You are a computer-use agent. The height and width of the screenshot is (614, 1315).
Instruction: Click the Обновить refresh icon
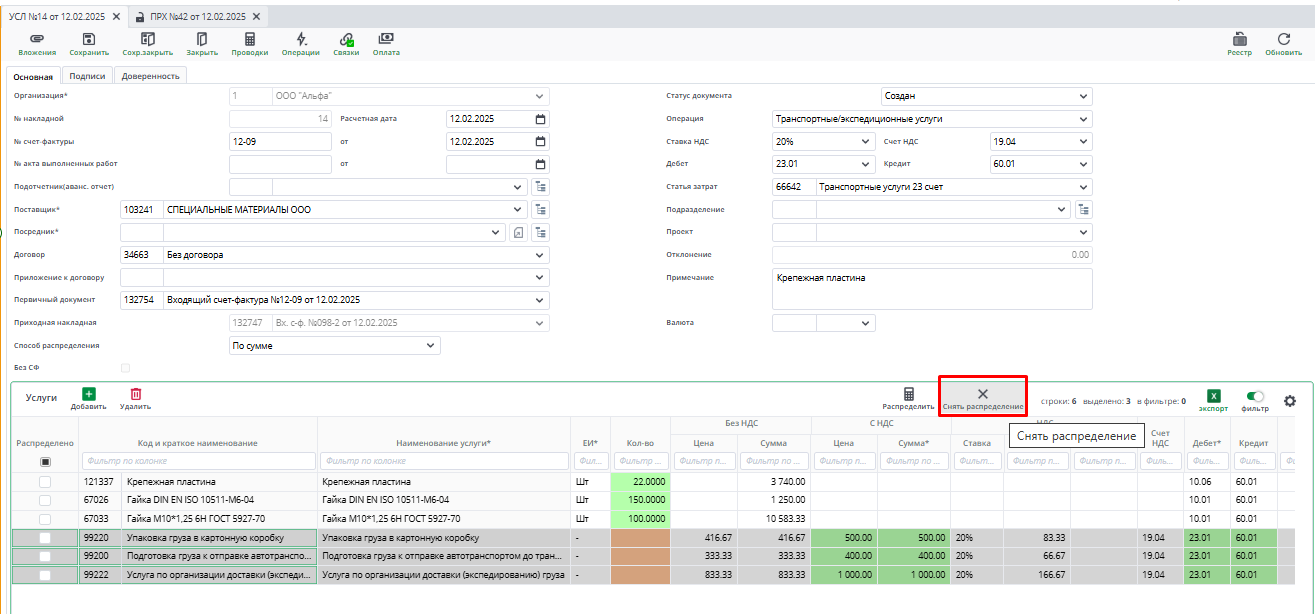pos(1283,39)
